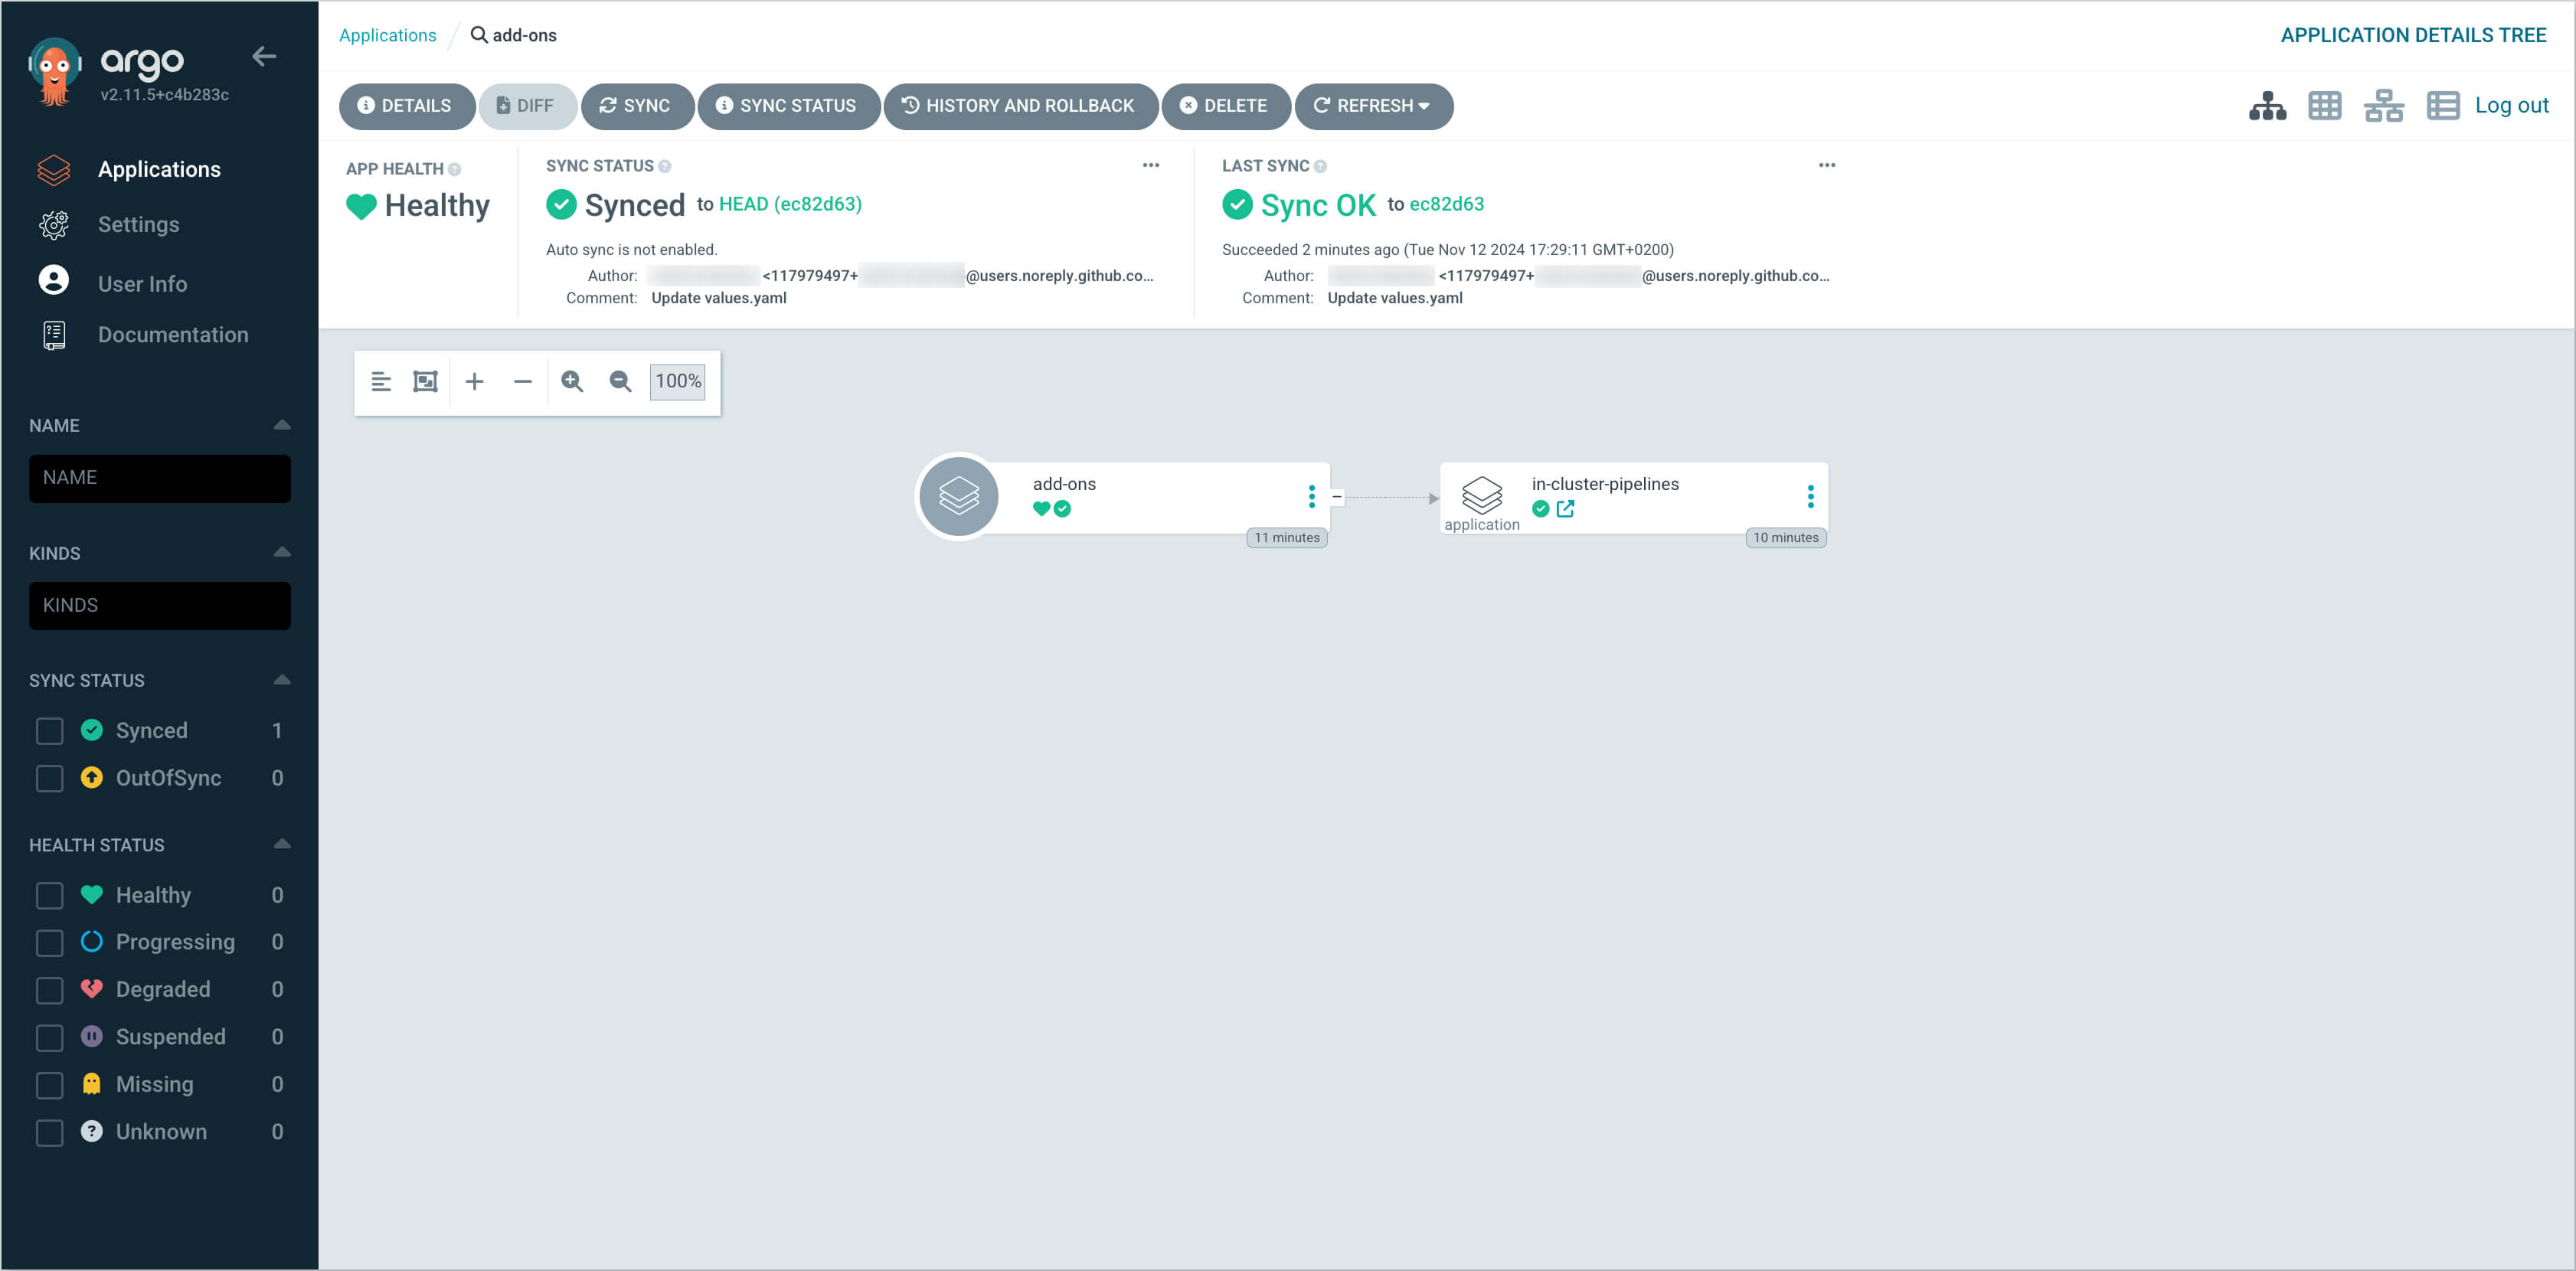
Task: Click the fit-to-screen image icon in zoom toolbar
Action: (425, 381)
